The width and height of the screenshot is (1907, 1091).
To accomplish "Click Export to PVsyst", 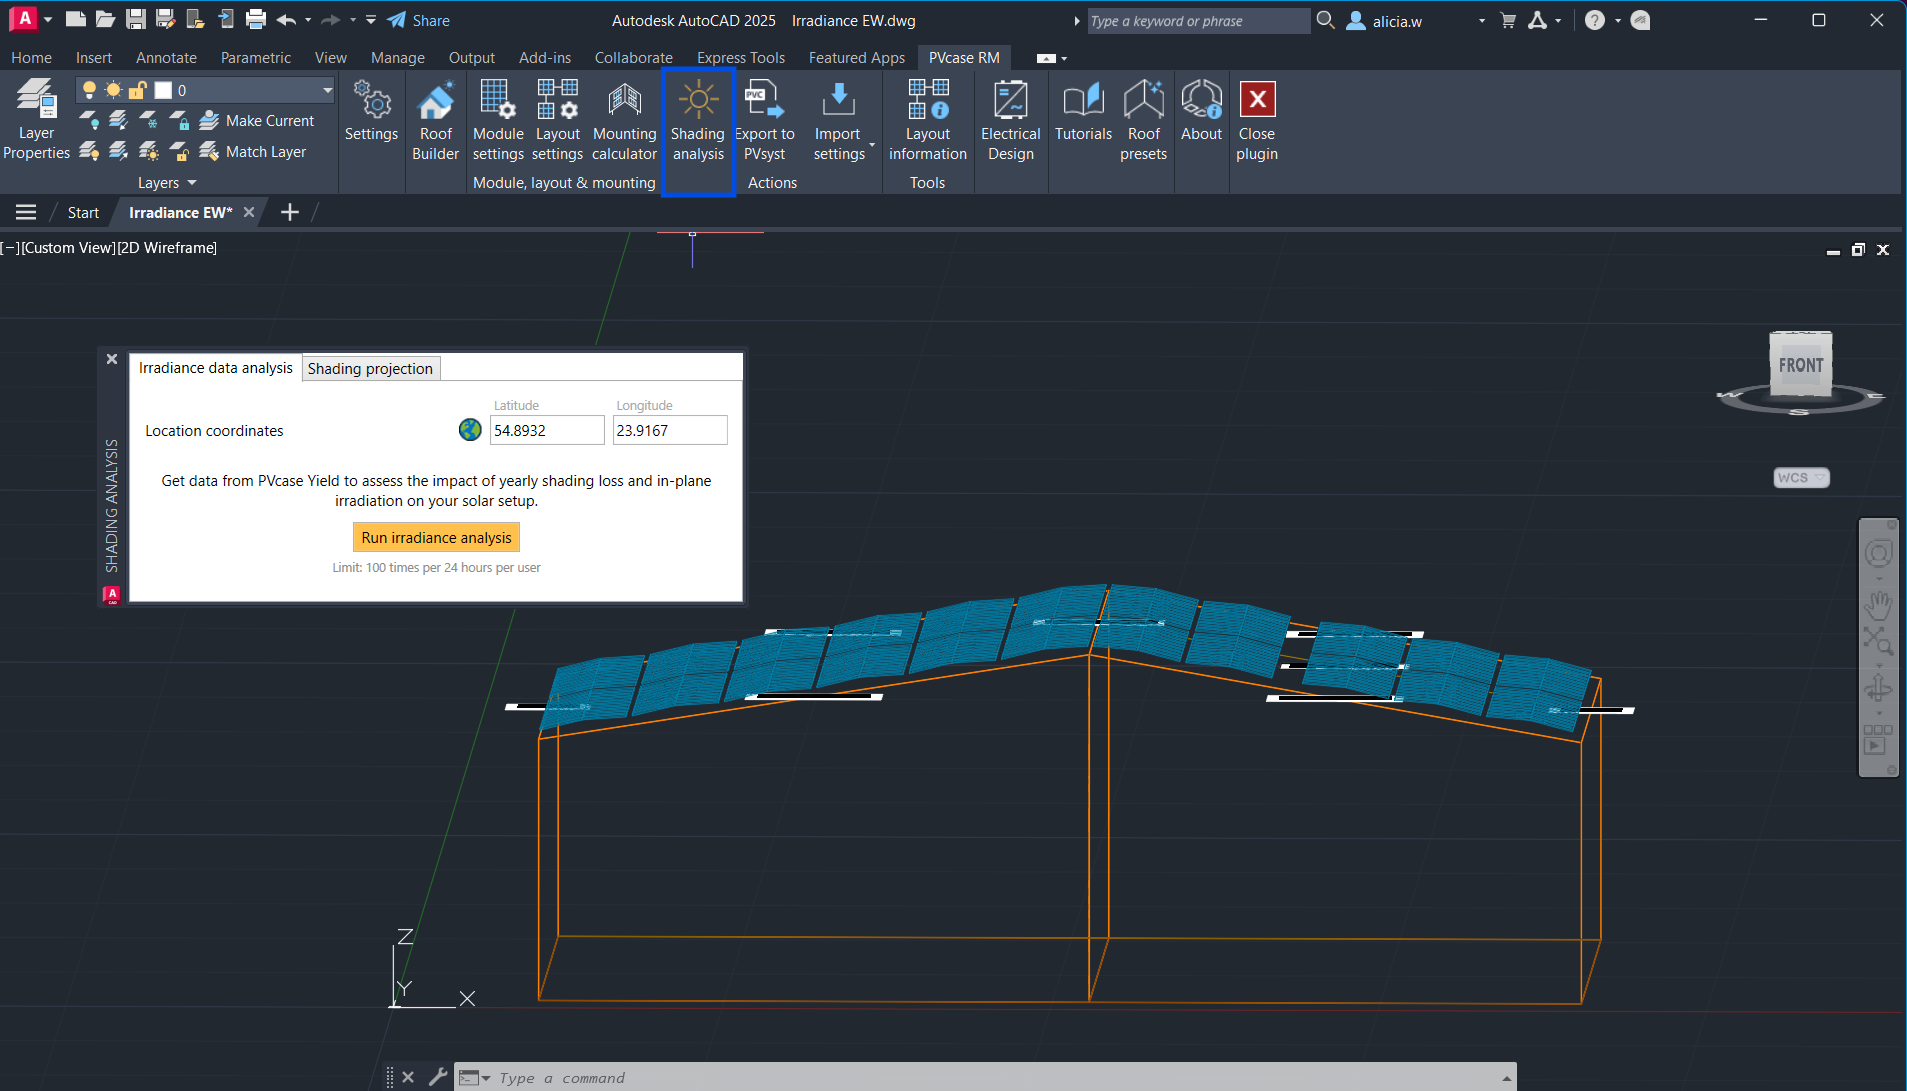I will (x=765, y=121).
